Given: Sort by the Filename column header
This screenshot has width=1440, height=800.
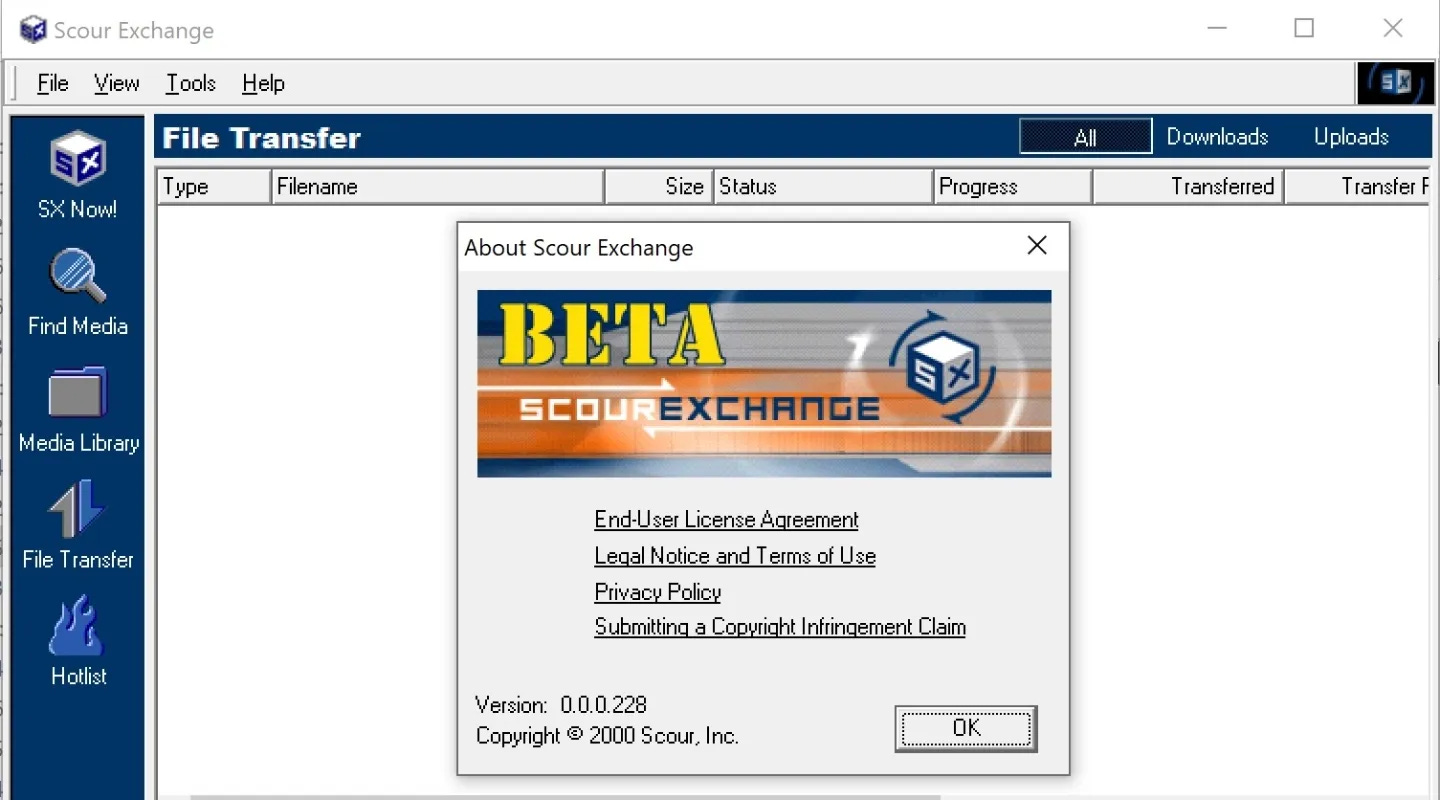Looking at the screenshot, I should 437,186.
